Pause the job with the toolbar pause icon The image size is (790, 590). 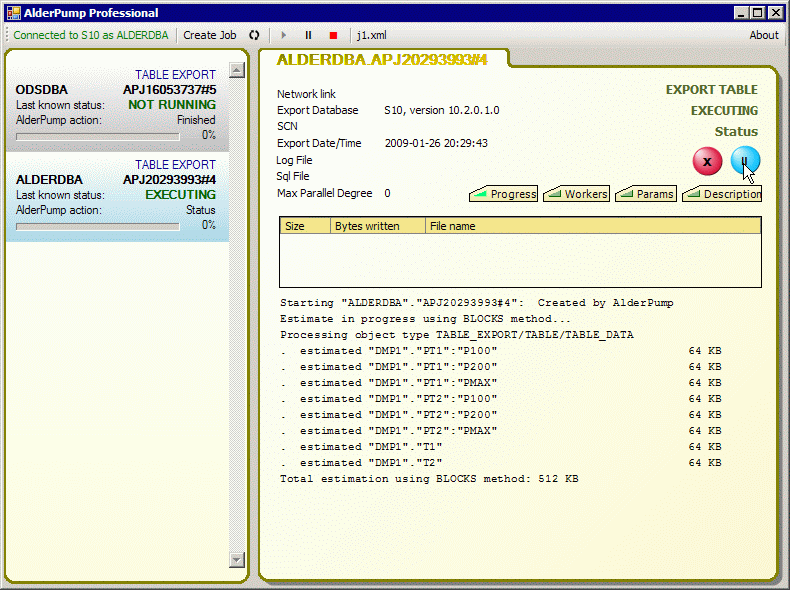click(x=308, y=35)
